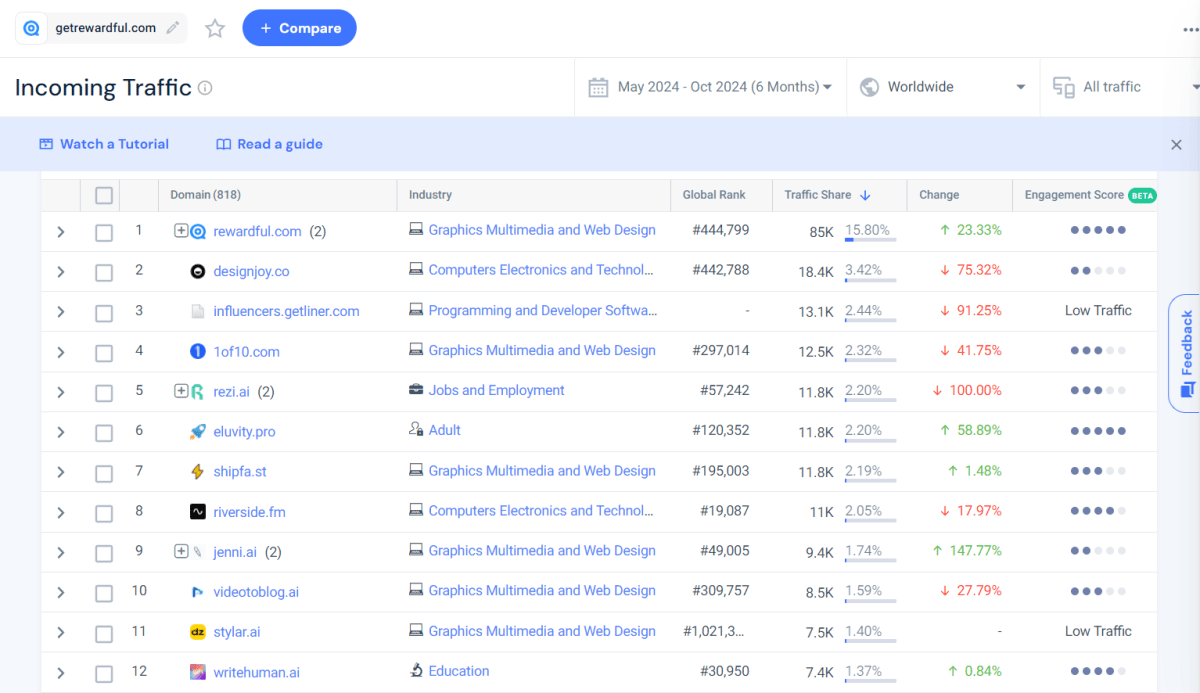Click the calendar icon beside the date range
The height and width of the screenshot is (693, 1200).
598,87
